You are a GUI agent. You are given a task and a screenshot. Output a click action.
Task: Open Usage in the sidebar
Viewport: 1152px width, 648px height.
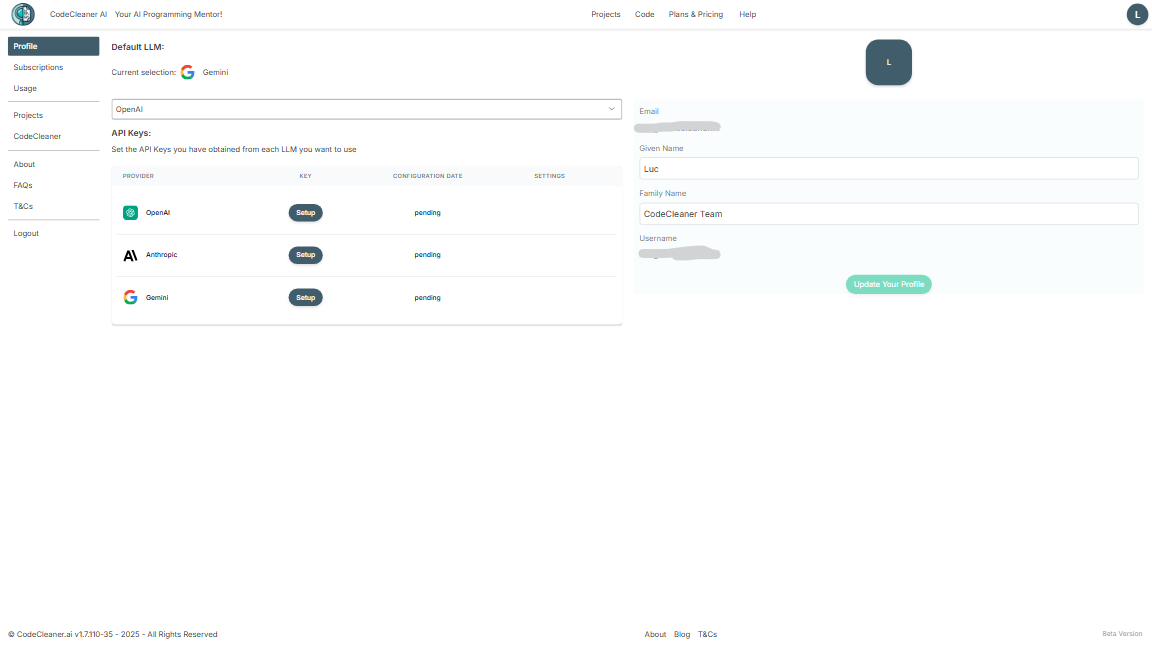[25, 88]
